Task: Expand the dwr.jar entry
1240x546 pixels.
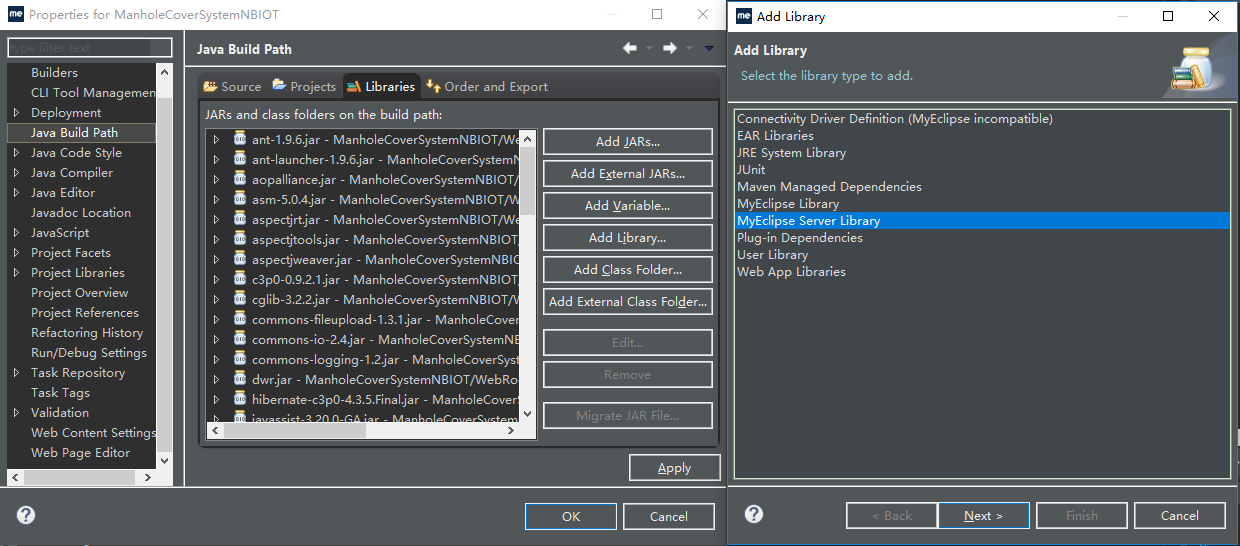Action: [216, 379]
